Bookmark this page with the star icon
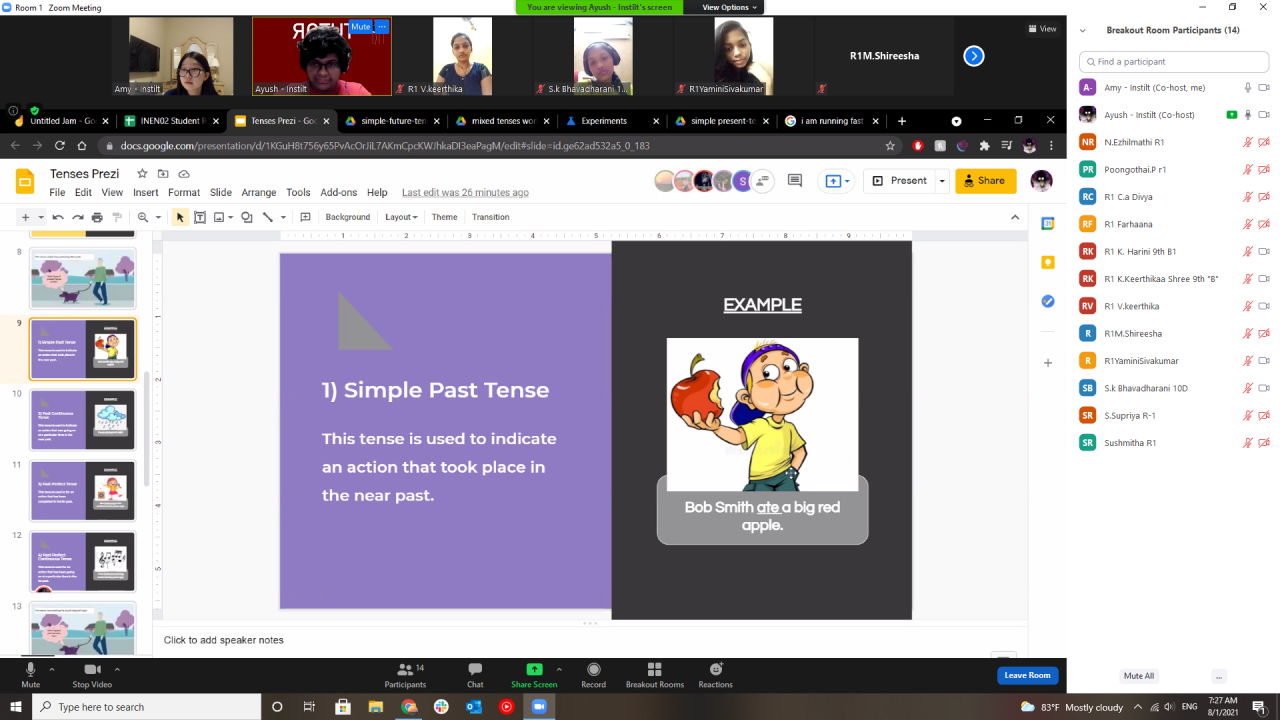This screenshot has height=720, width=1280. tap(890, 145)
